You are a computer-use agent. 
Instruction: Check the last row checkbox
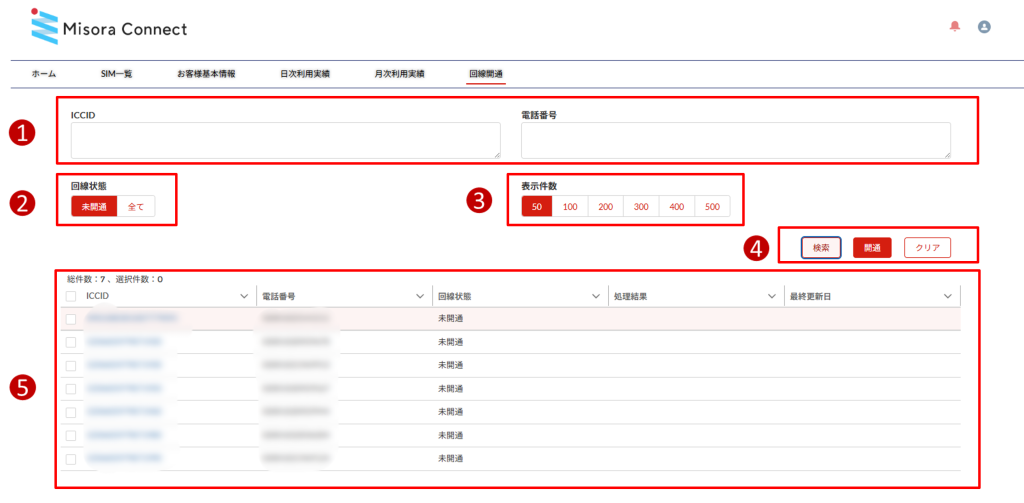70,459
